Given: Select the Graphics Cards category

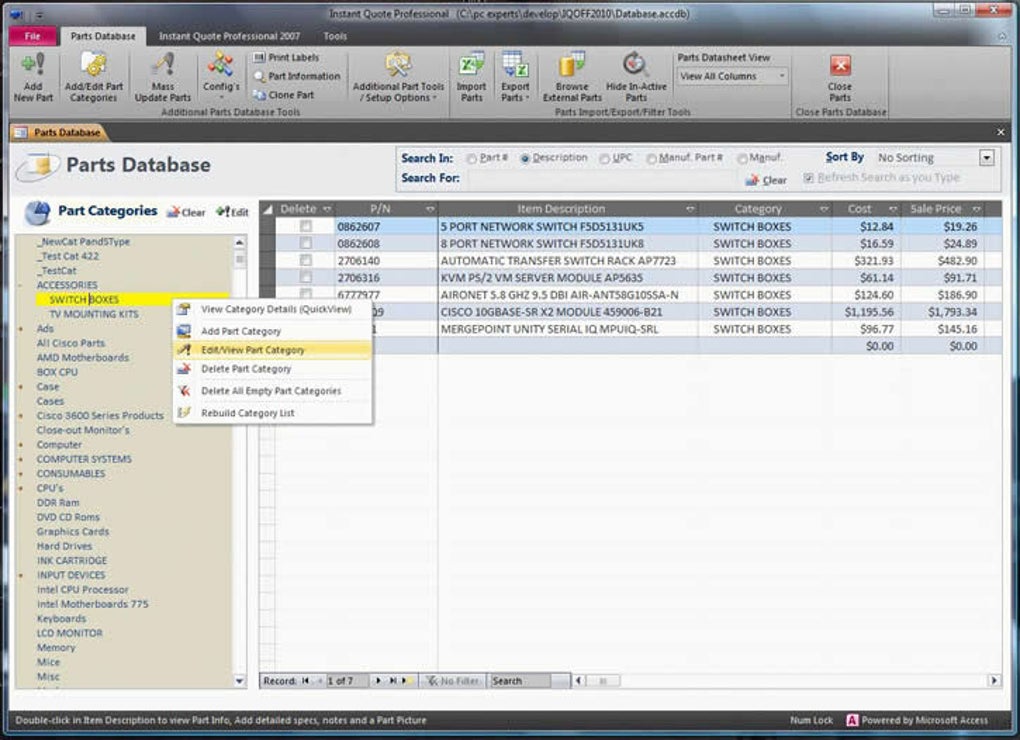Looking at the screenshot, I should click(x=73, y=531).
